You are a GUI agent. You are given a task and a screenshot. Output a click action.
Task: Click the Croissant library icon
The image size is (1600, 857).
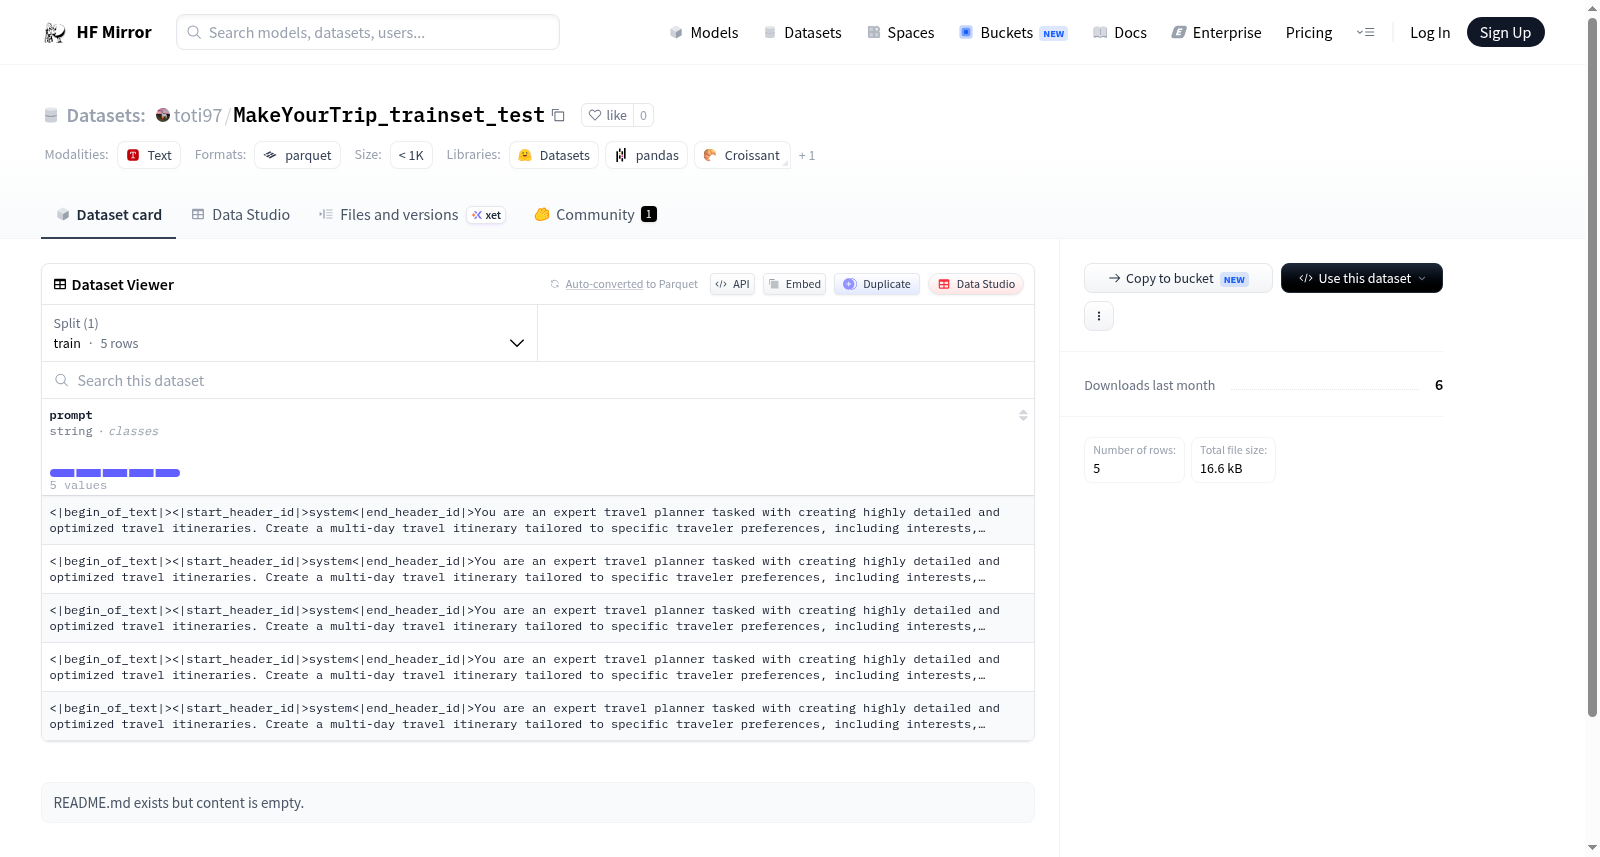(x=710, y=155)
